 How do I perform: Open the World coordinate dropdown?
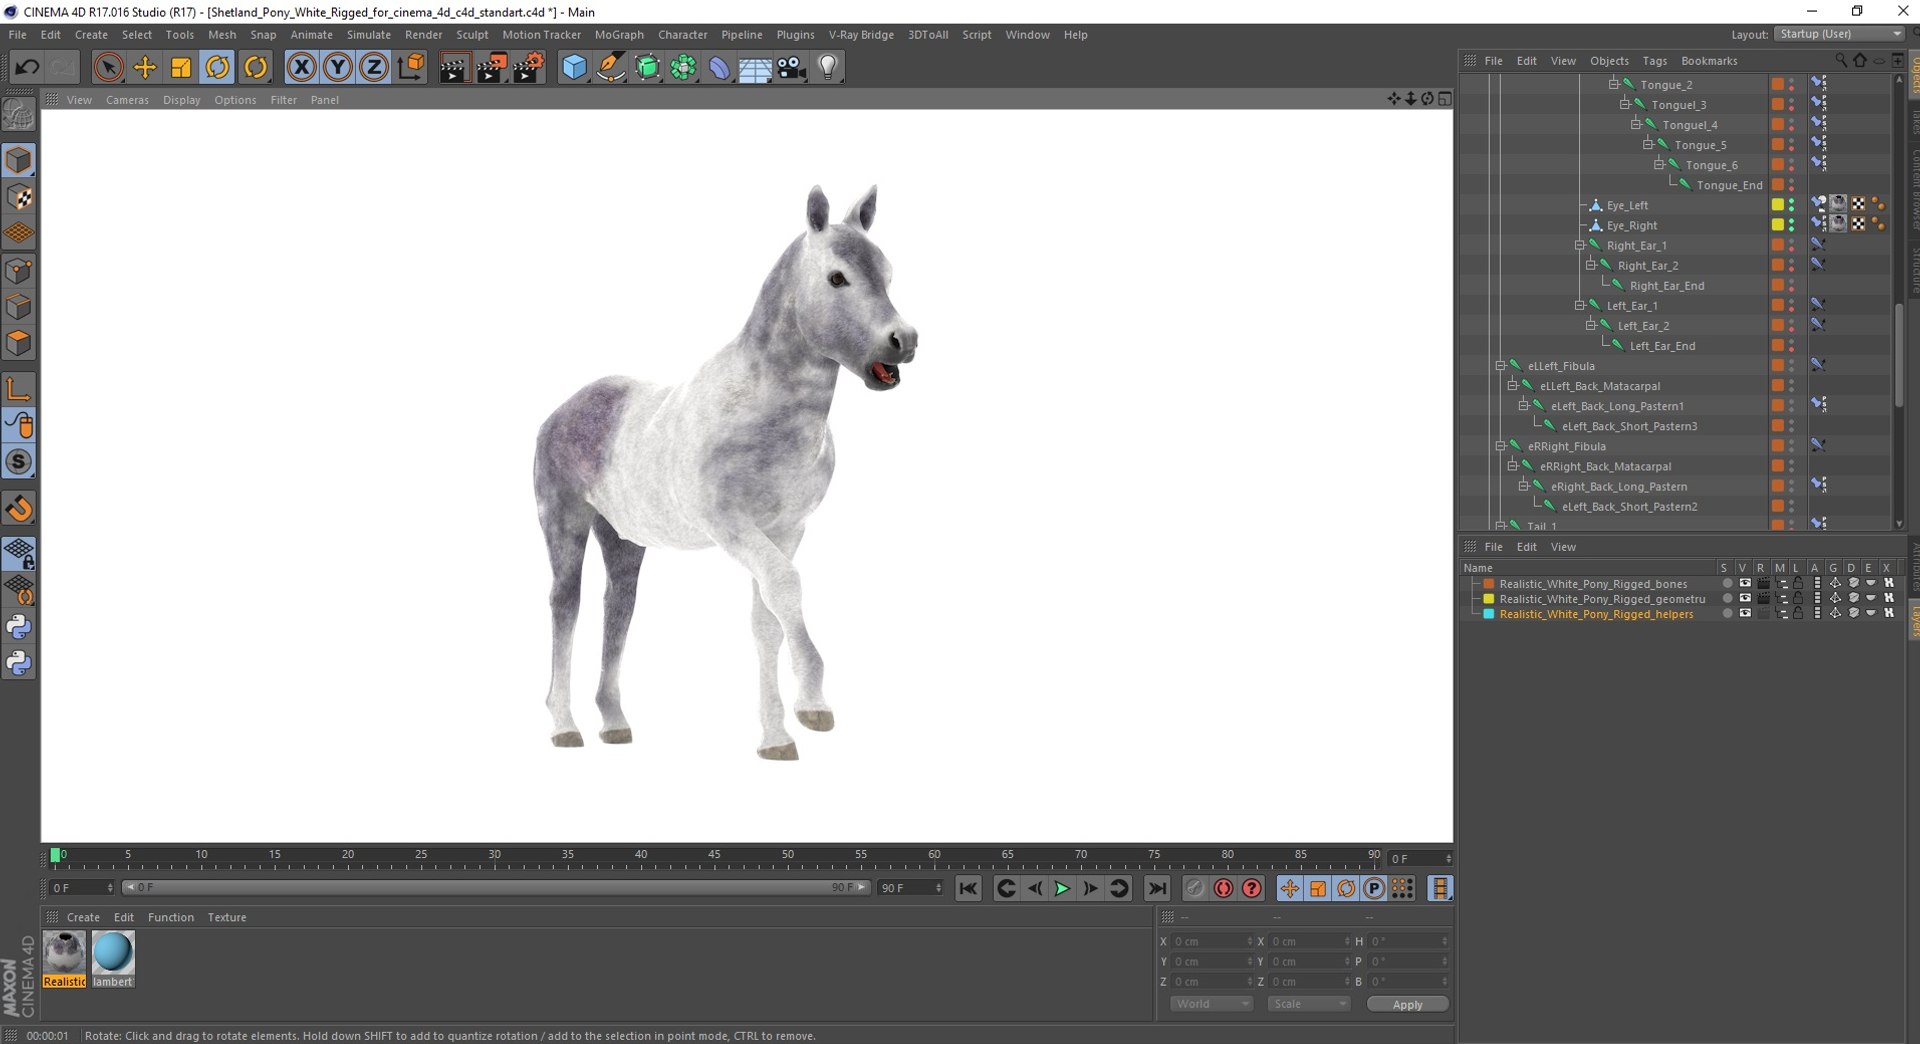(1211, 1004)
